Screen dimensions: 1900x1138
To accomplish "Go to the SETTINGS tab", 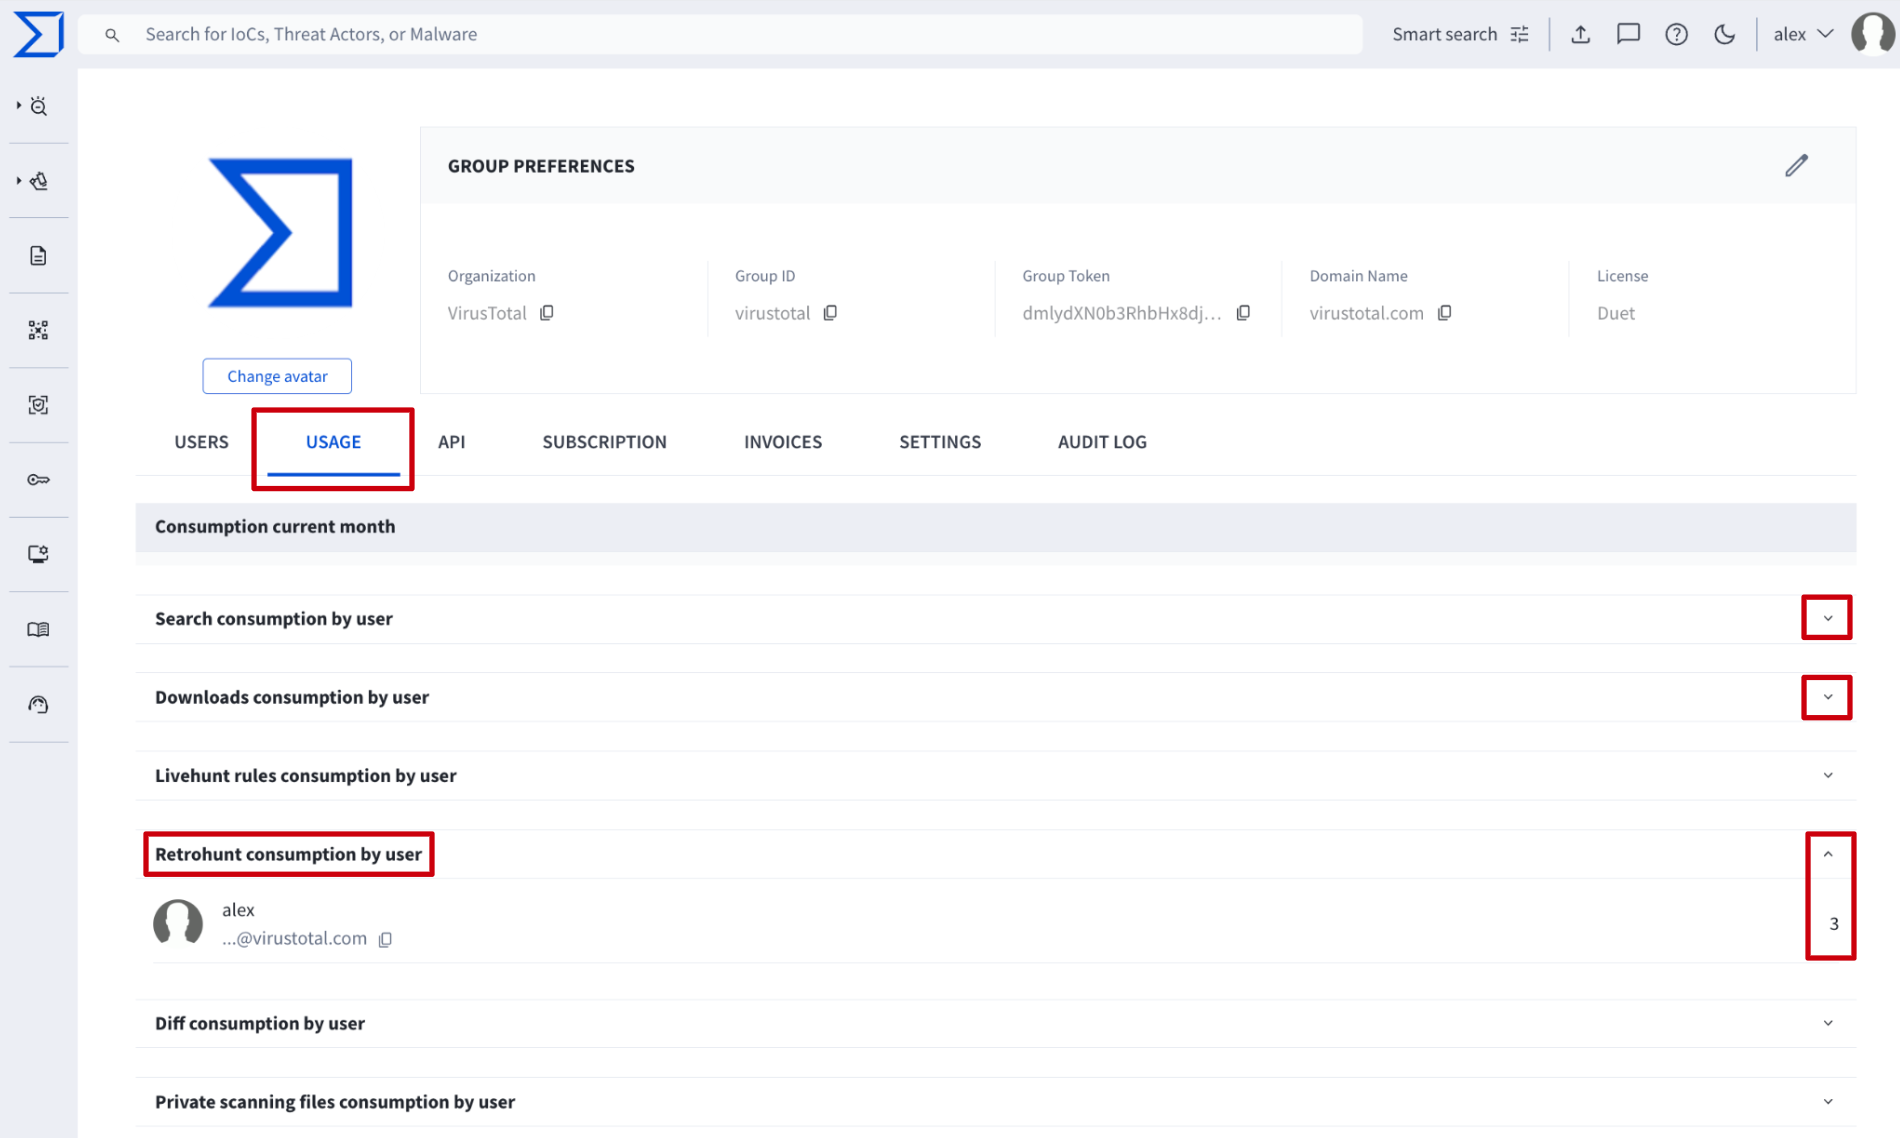I will coord(939,441).
